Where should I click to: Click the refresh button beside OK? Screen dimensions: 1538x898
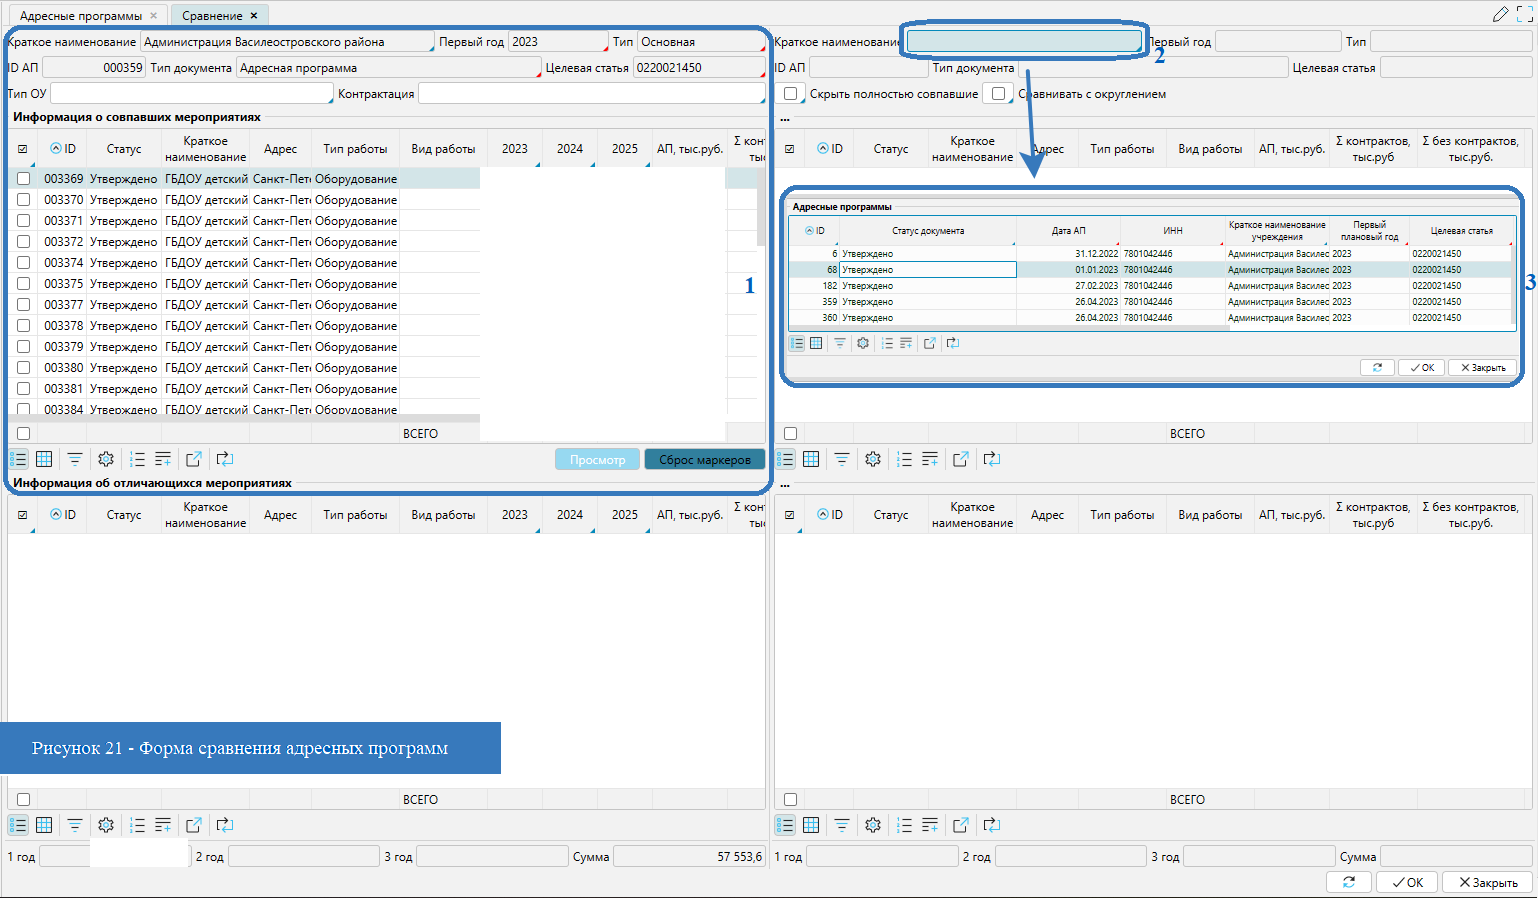(1349, 882)
